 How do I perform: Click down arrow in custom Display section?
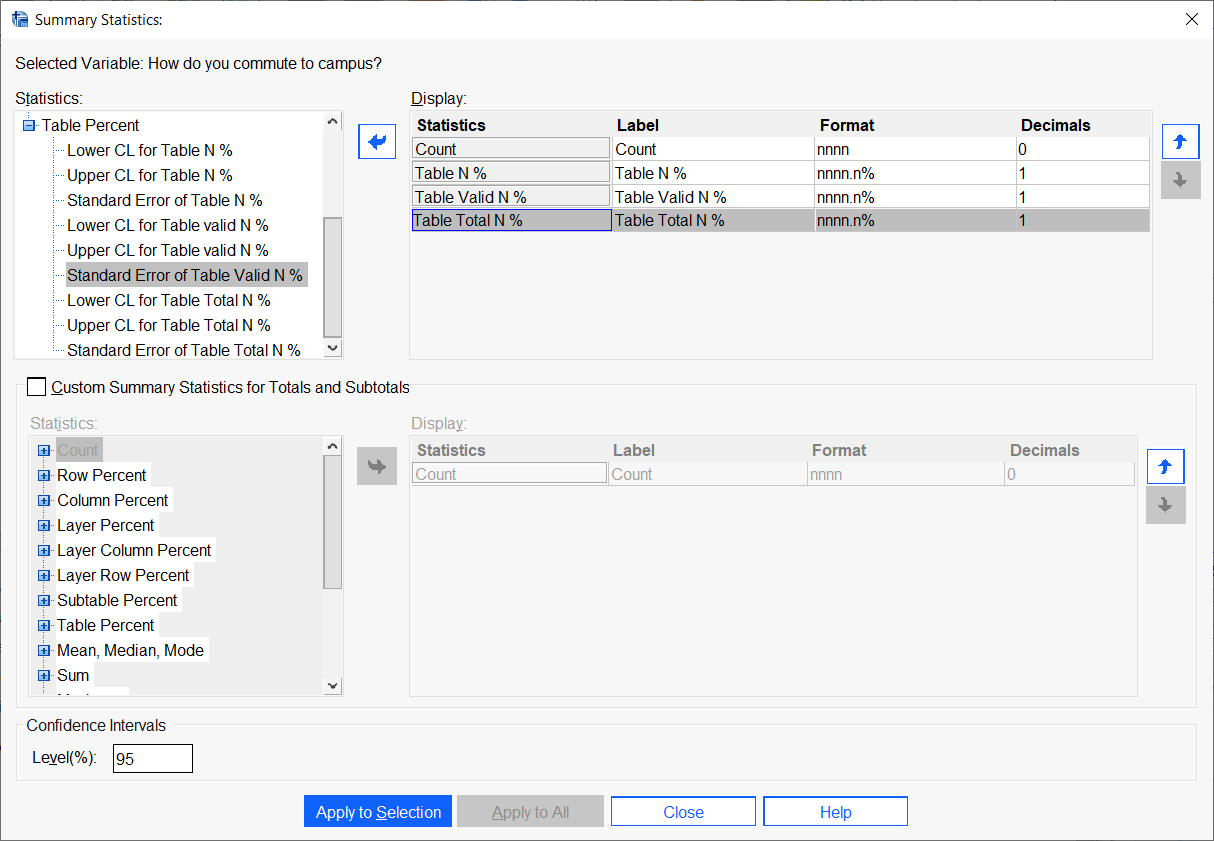coord(1165,505)
